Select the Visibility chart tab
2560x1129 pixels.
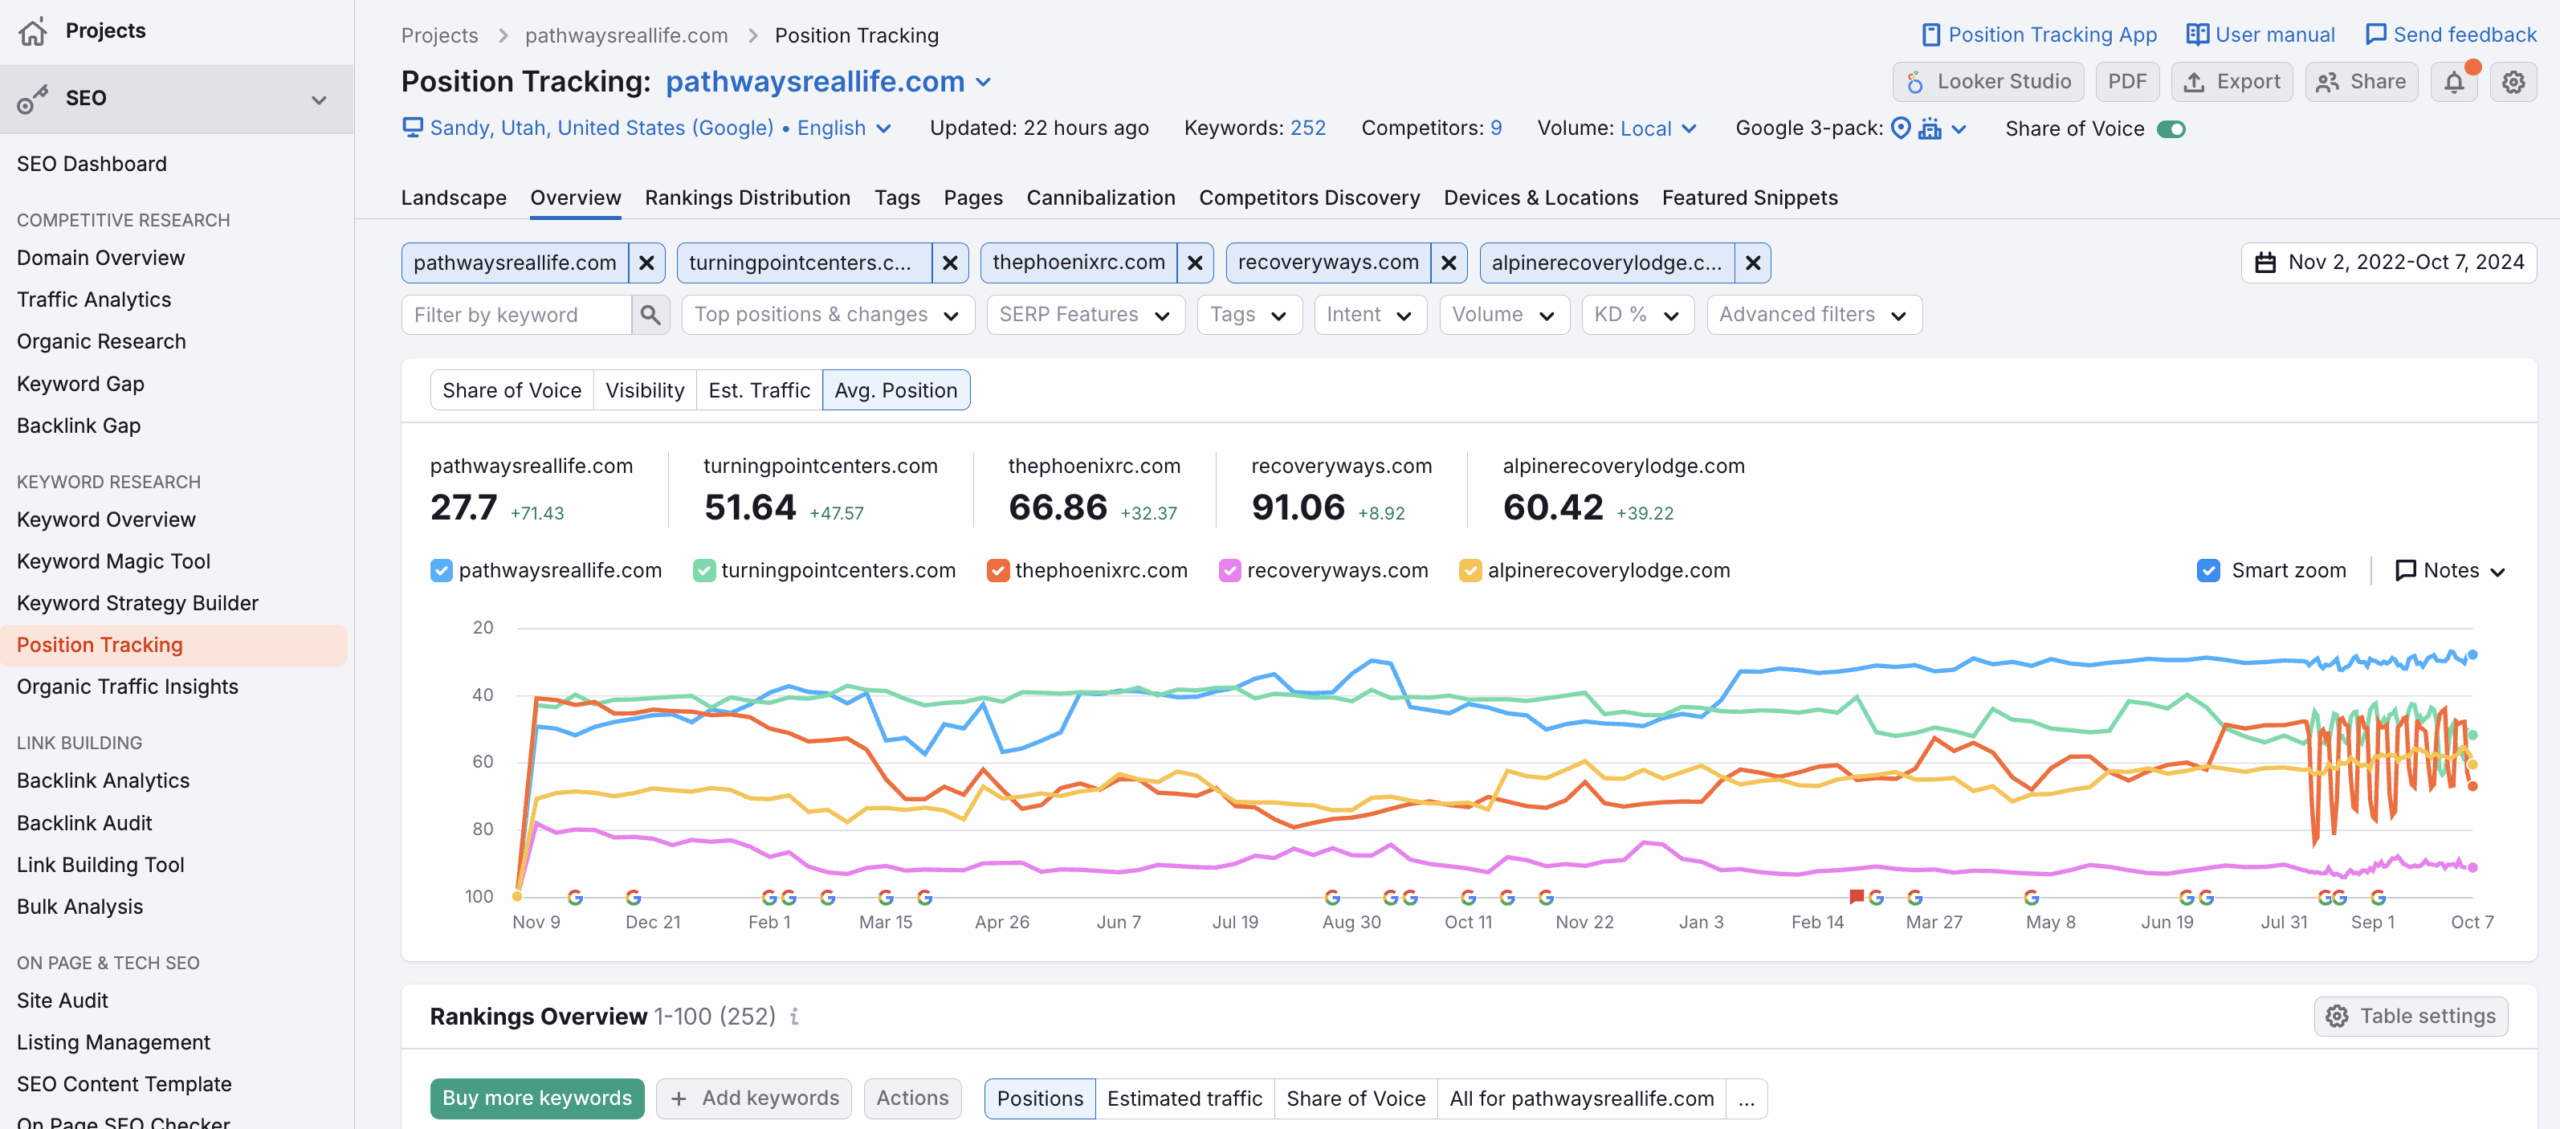click(644, 390)
